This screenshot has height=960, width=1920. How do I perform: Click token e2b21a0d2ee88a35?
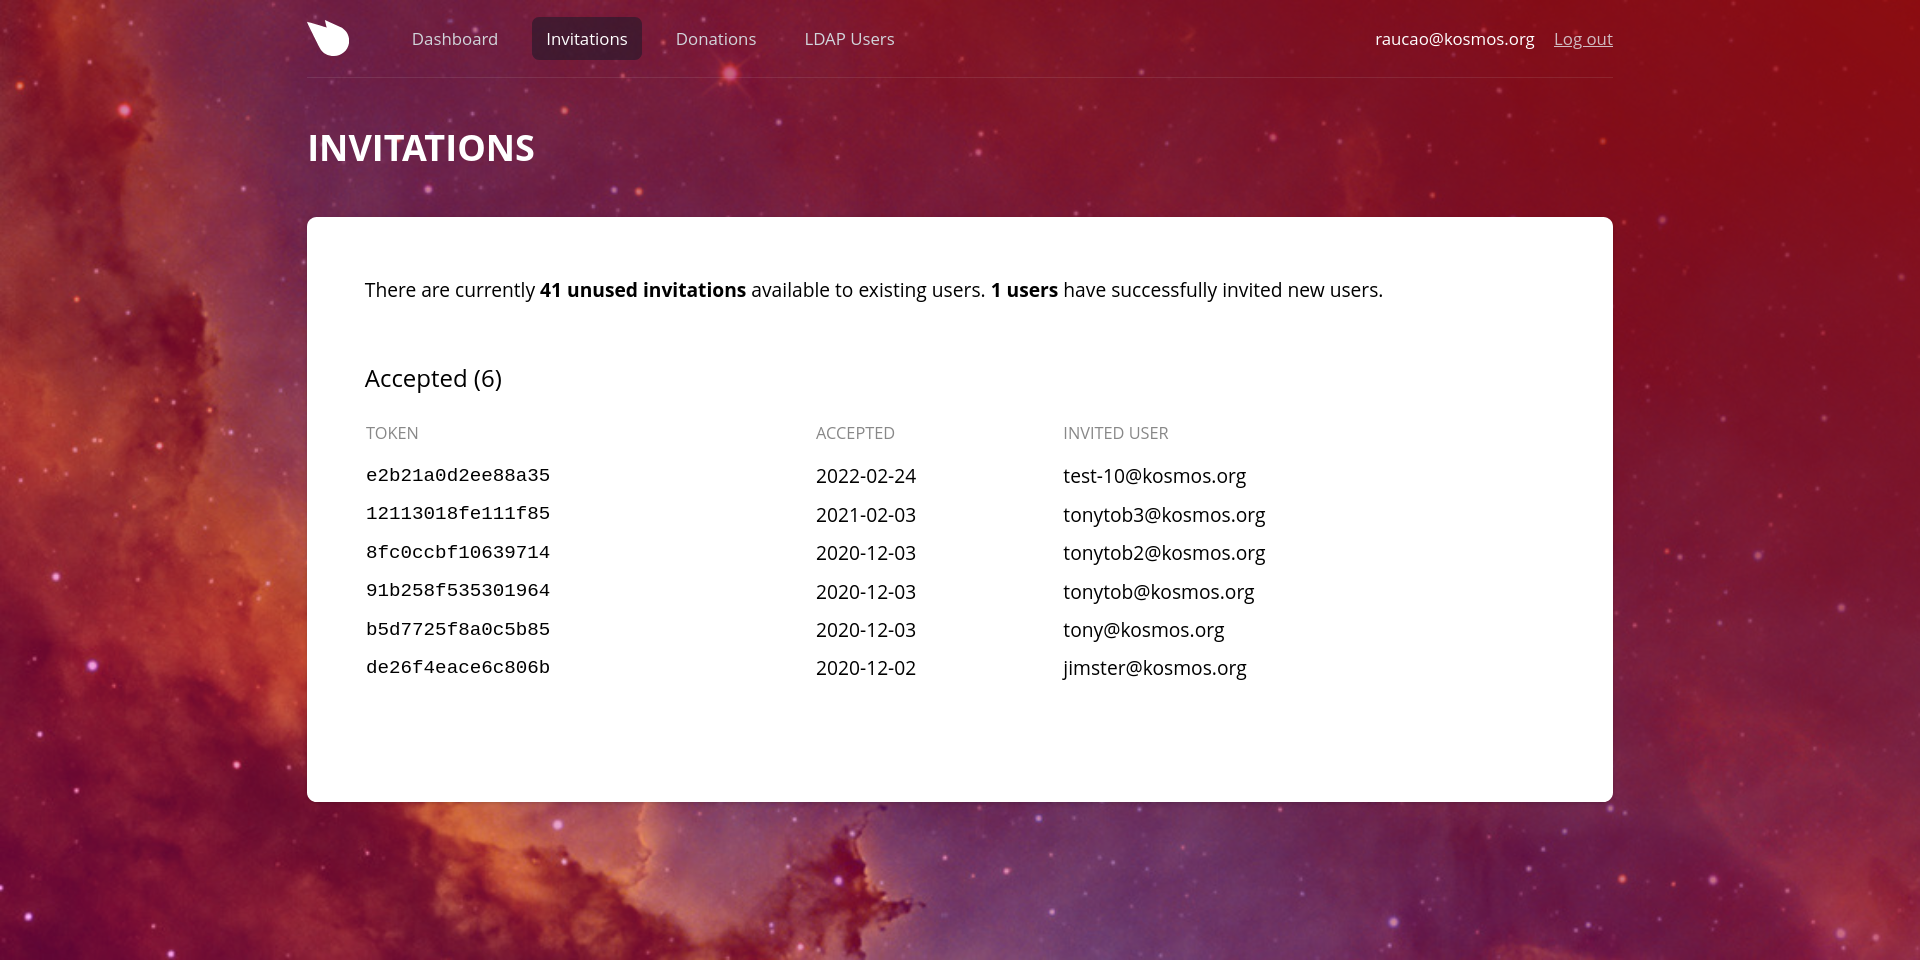457,476
